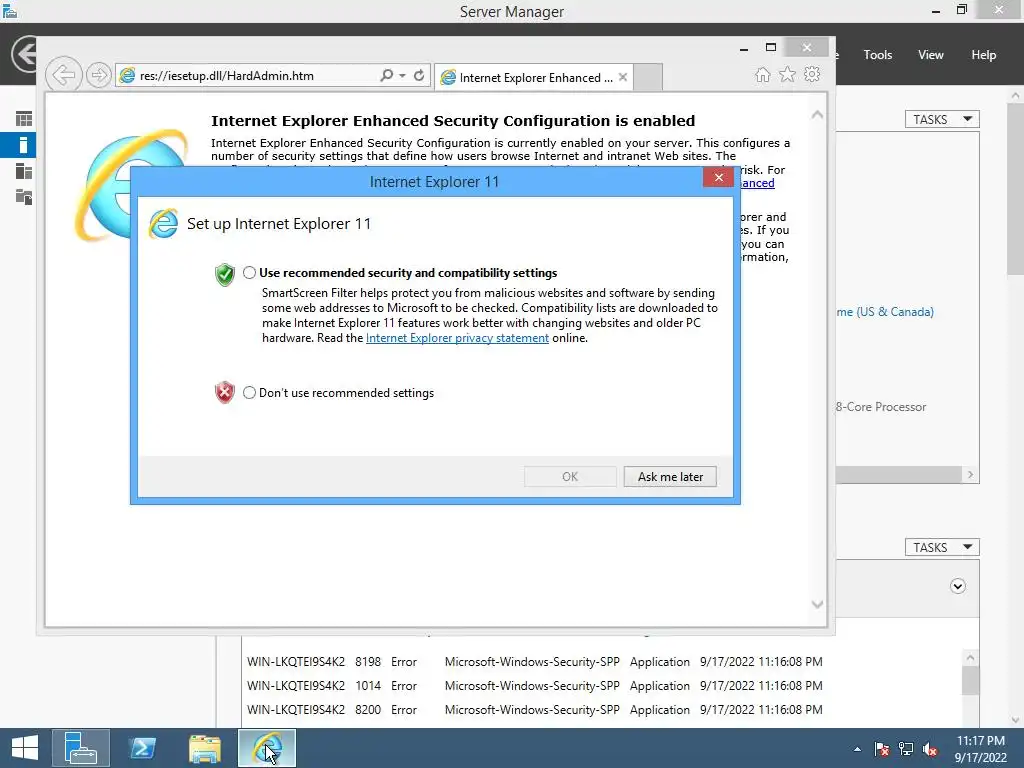Screen dimensions: 1024x768
Task: Click the Windows Start button
Action: click(25, 748)
